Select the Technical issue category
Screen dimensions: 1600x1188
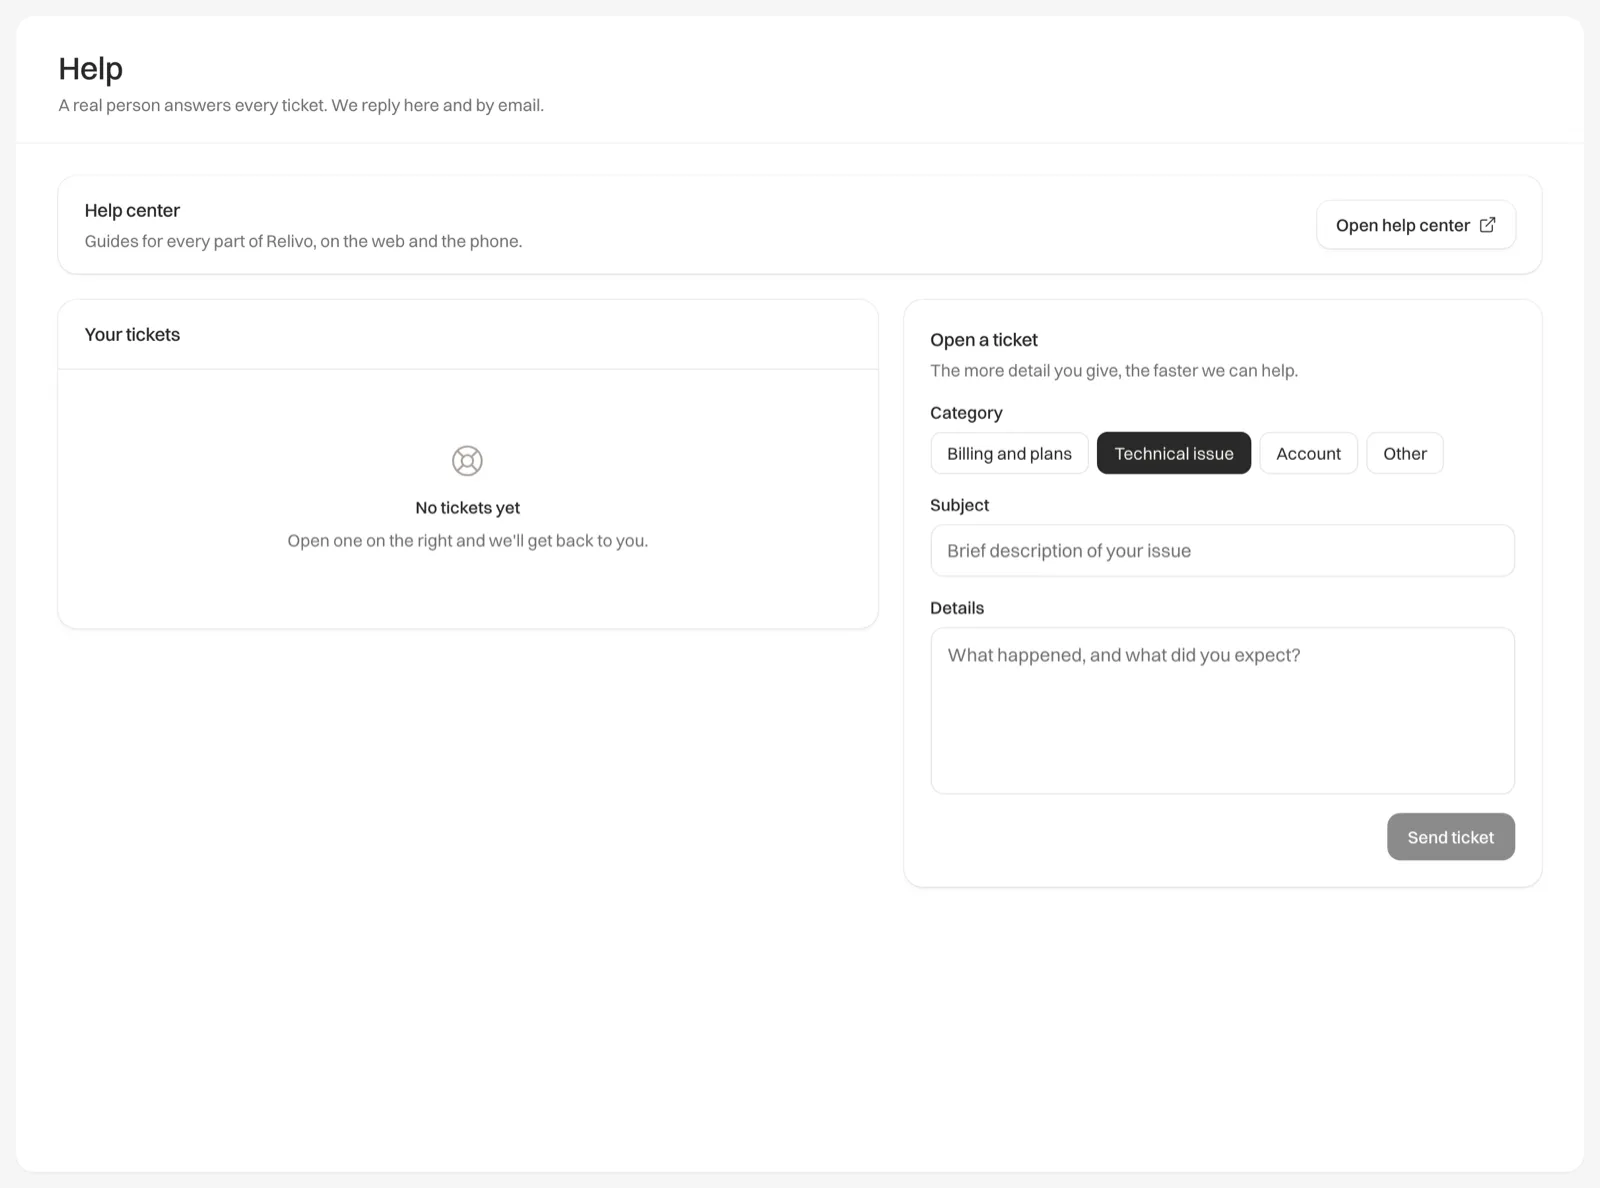pyautogui.click(x=1174, y=453)
